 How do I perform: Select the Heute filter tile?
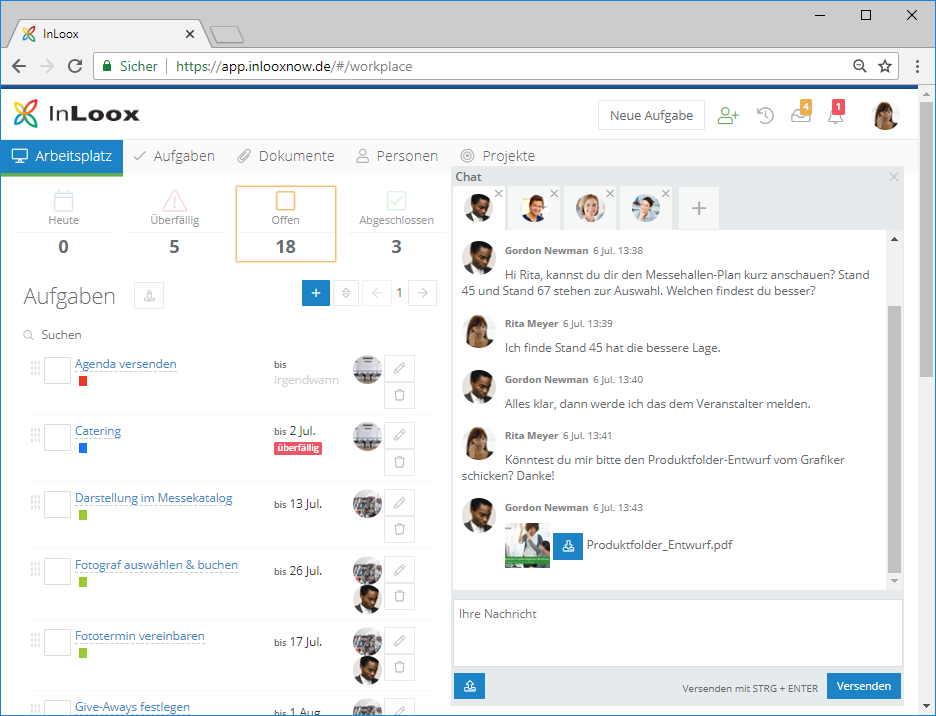pyautogui.click(x=63, y=224)
